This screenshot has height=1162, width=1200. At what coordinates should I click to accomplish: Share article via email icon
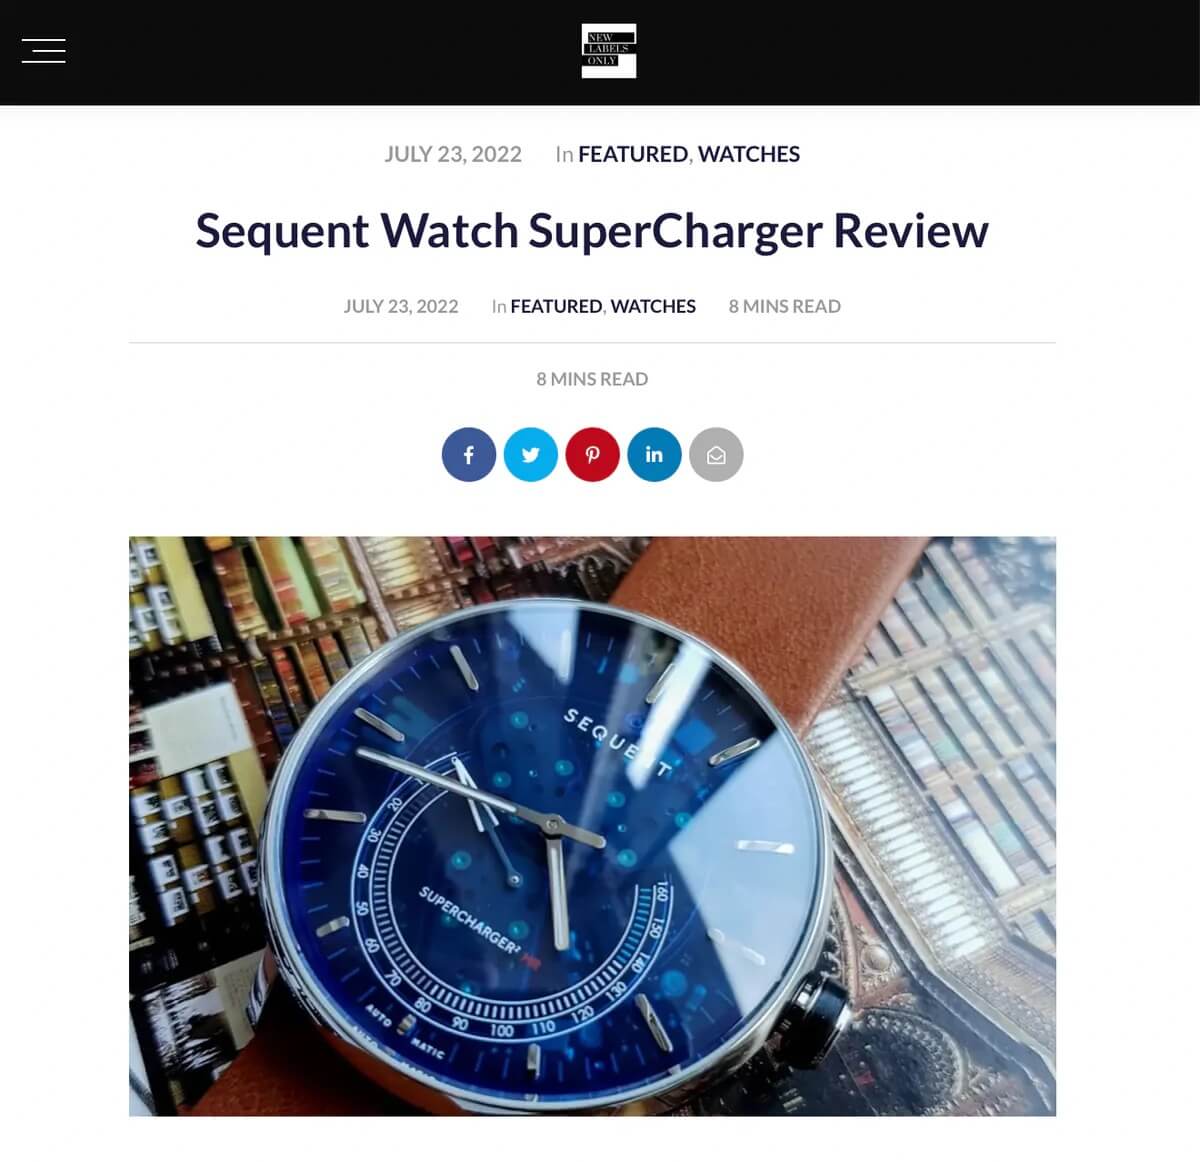717,455
